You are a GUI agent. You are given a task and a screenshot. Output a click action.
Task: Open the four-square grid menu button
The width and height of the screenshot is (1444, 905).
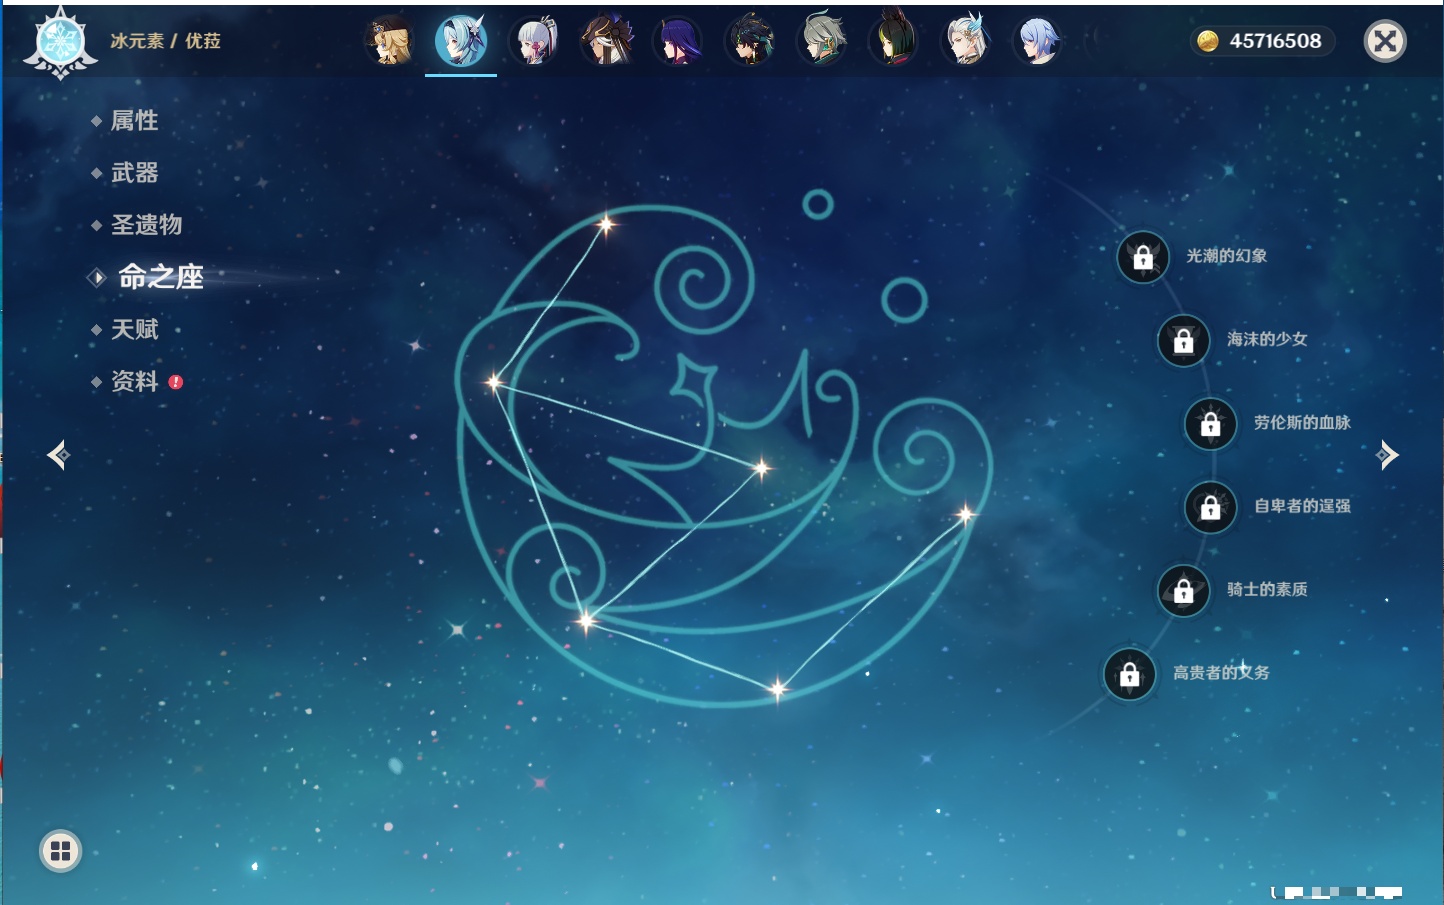tap(60, 851)
